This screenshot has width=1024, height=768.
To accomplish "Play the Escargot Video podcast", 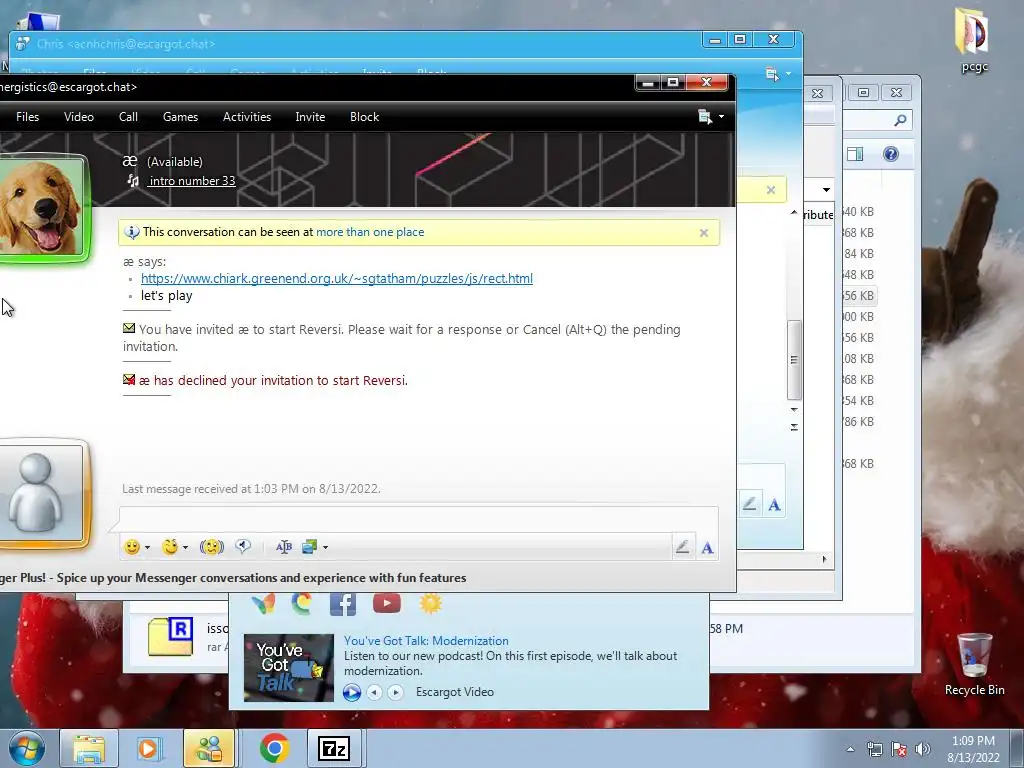I will point(352,692).
